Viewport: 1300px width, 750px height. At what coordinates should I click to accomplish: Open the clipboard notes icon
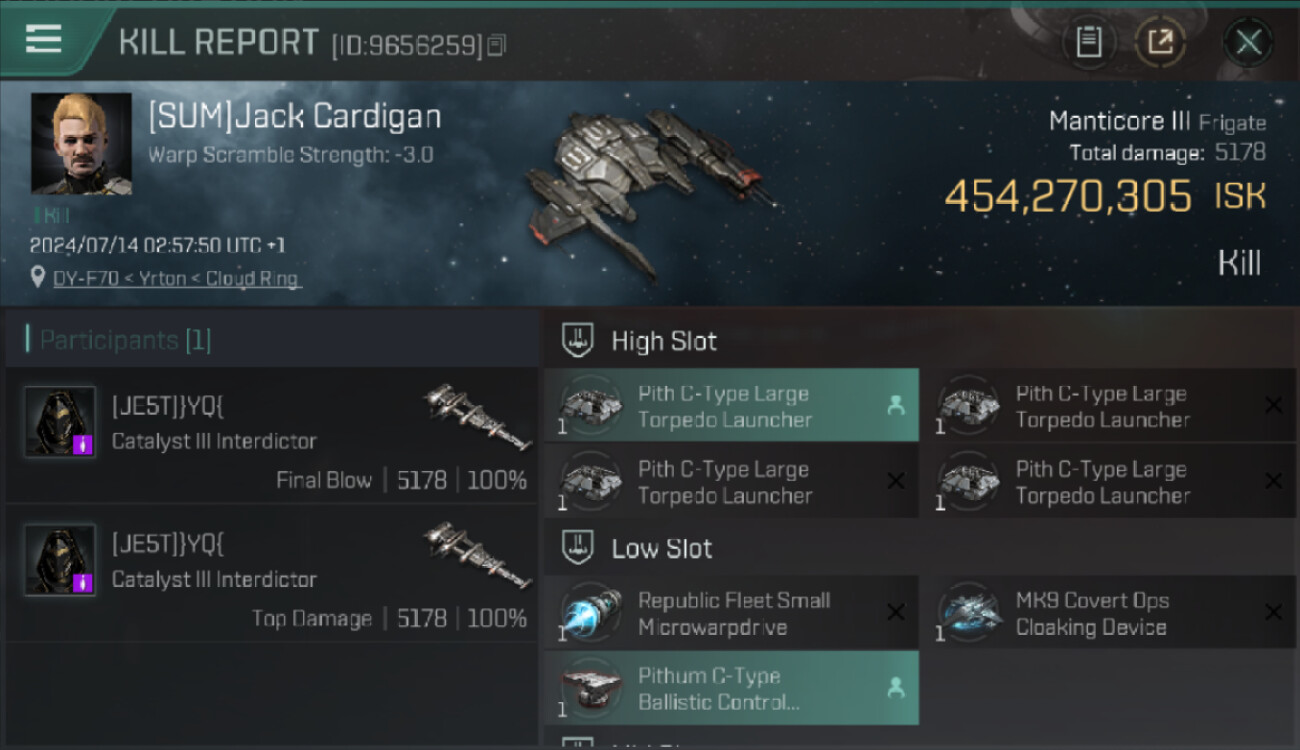pyautogui.click(x=1088, y=42)
